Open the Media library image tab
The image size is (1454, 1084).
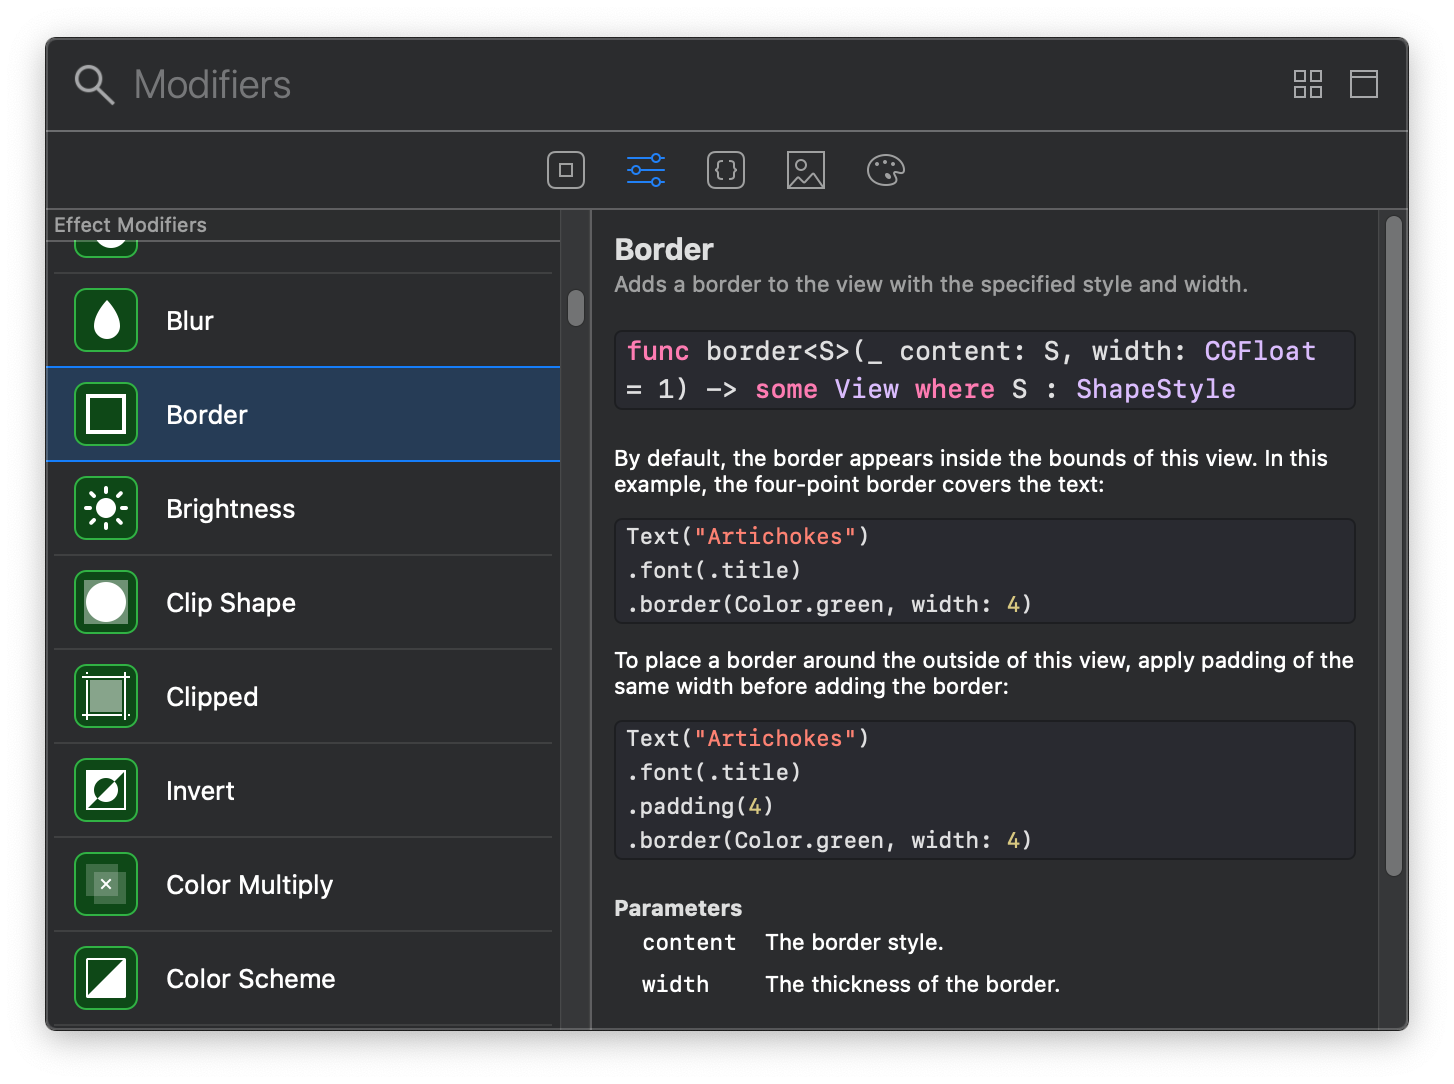point(806,170)
